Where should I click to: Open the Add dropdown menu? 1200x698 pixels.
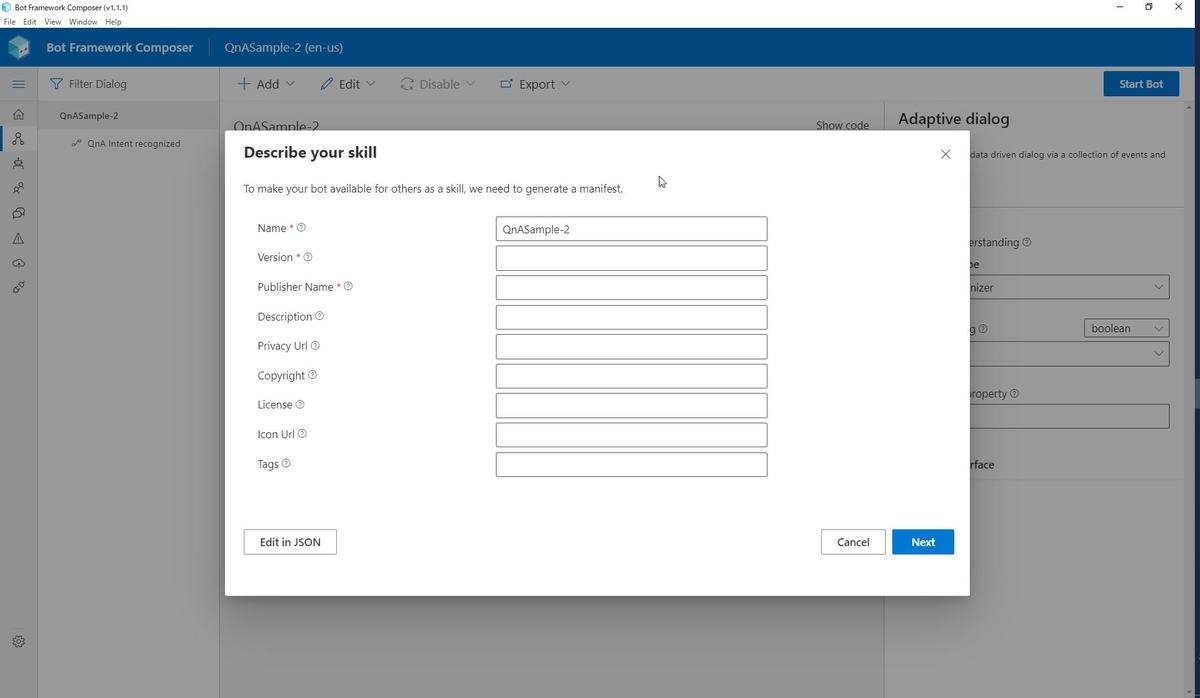pyautogui.click(x=266, y=84)
